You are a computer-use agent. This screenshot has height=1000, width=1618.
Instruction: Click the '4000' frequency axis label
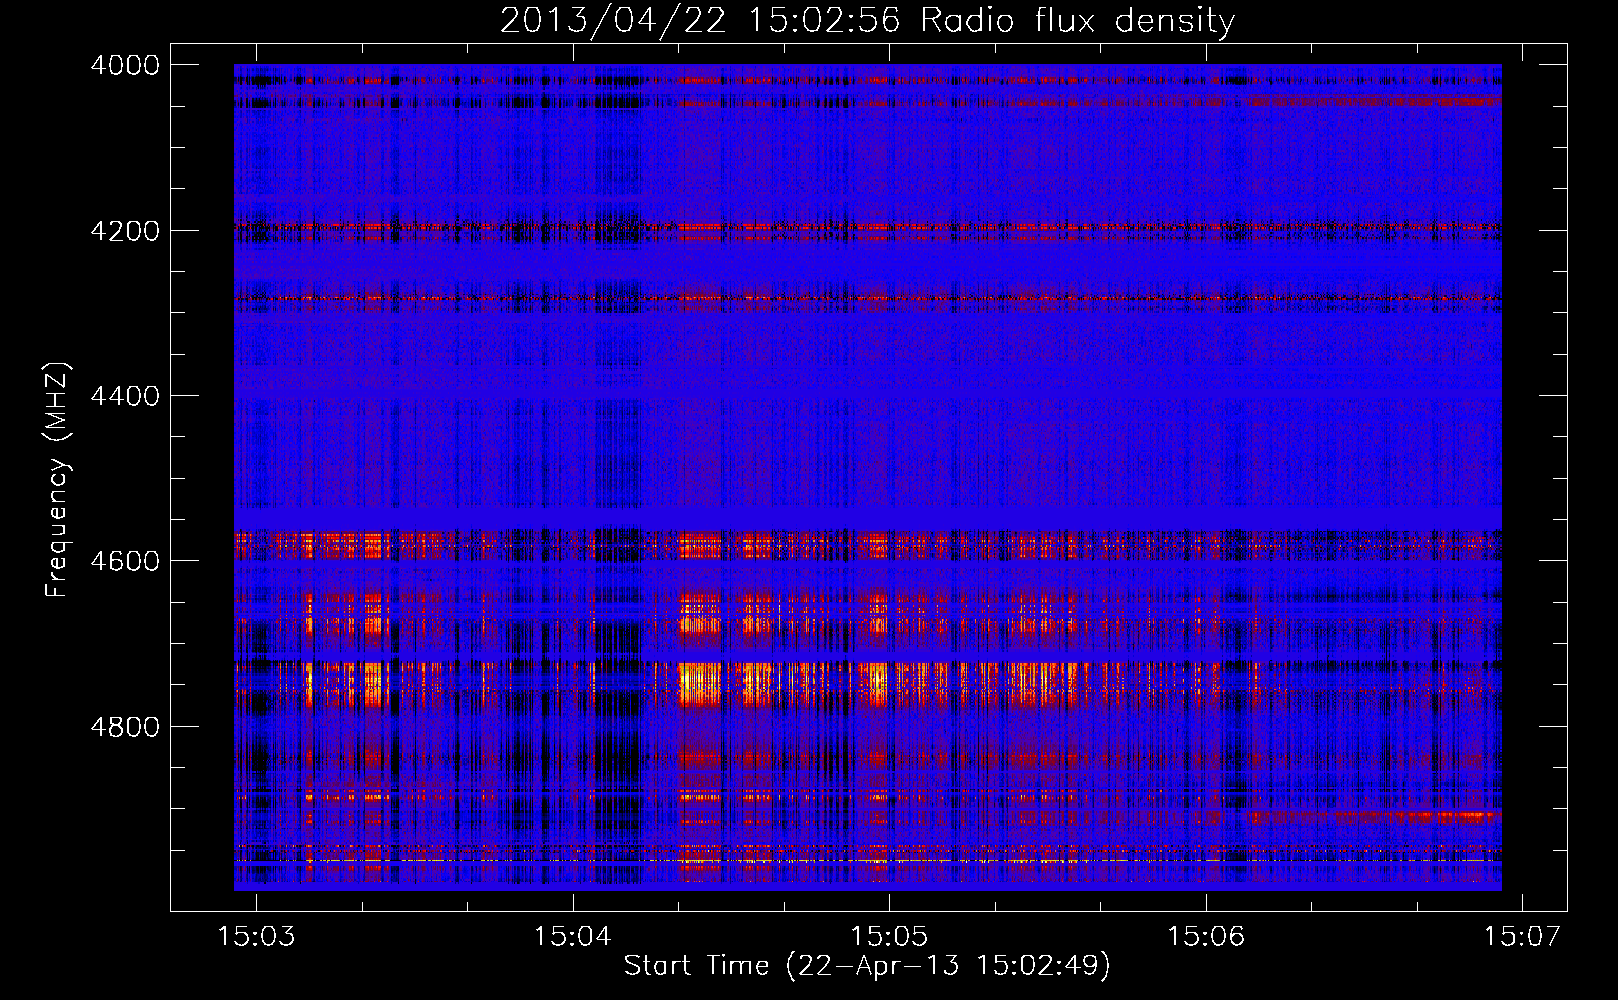tap(125, 65)
